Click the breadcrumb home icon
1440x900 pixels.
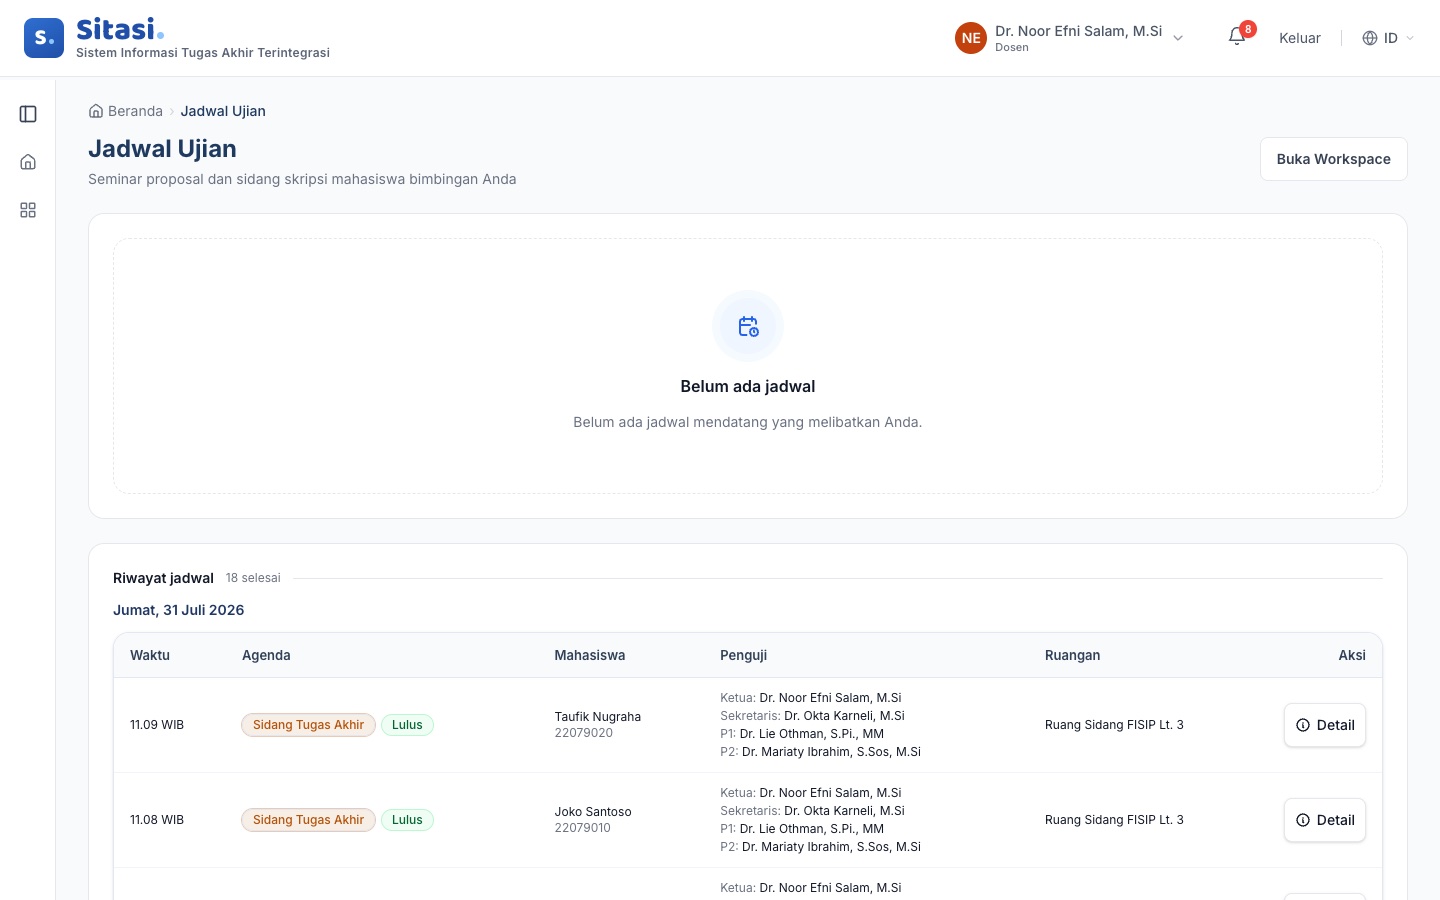[96, 111]
